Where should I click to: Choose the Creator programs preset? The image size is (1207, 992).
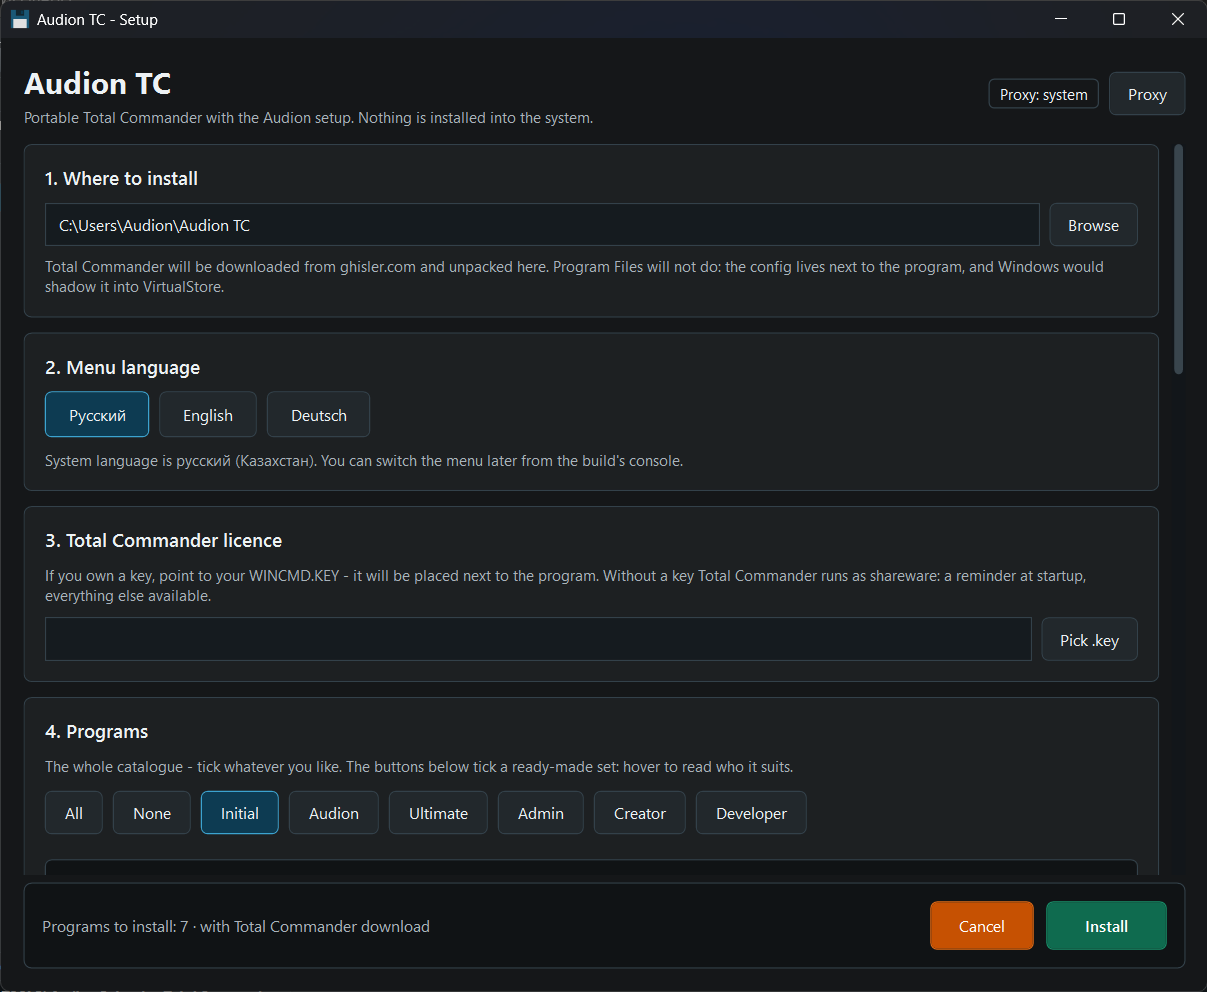pos(640,813)
